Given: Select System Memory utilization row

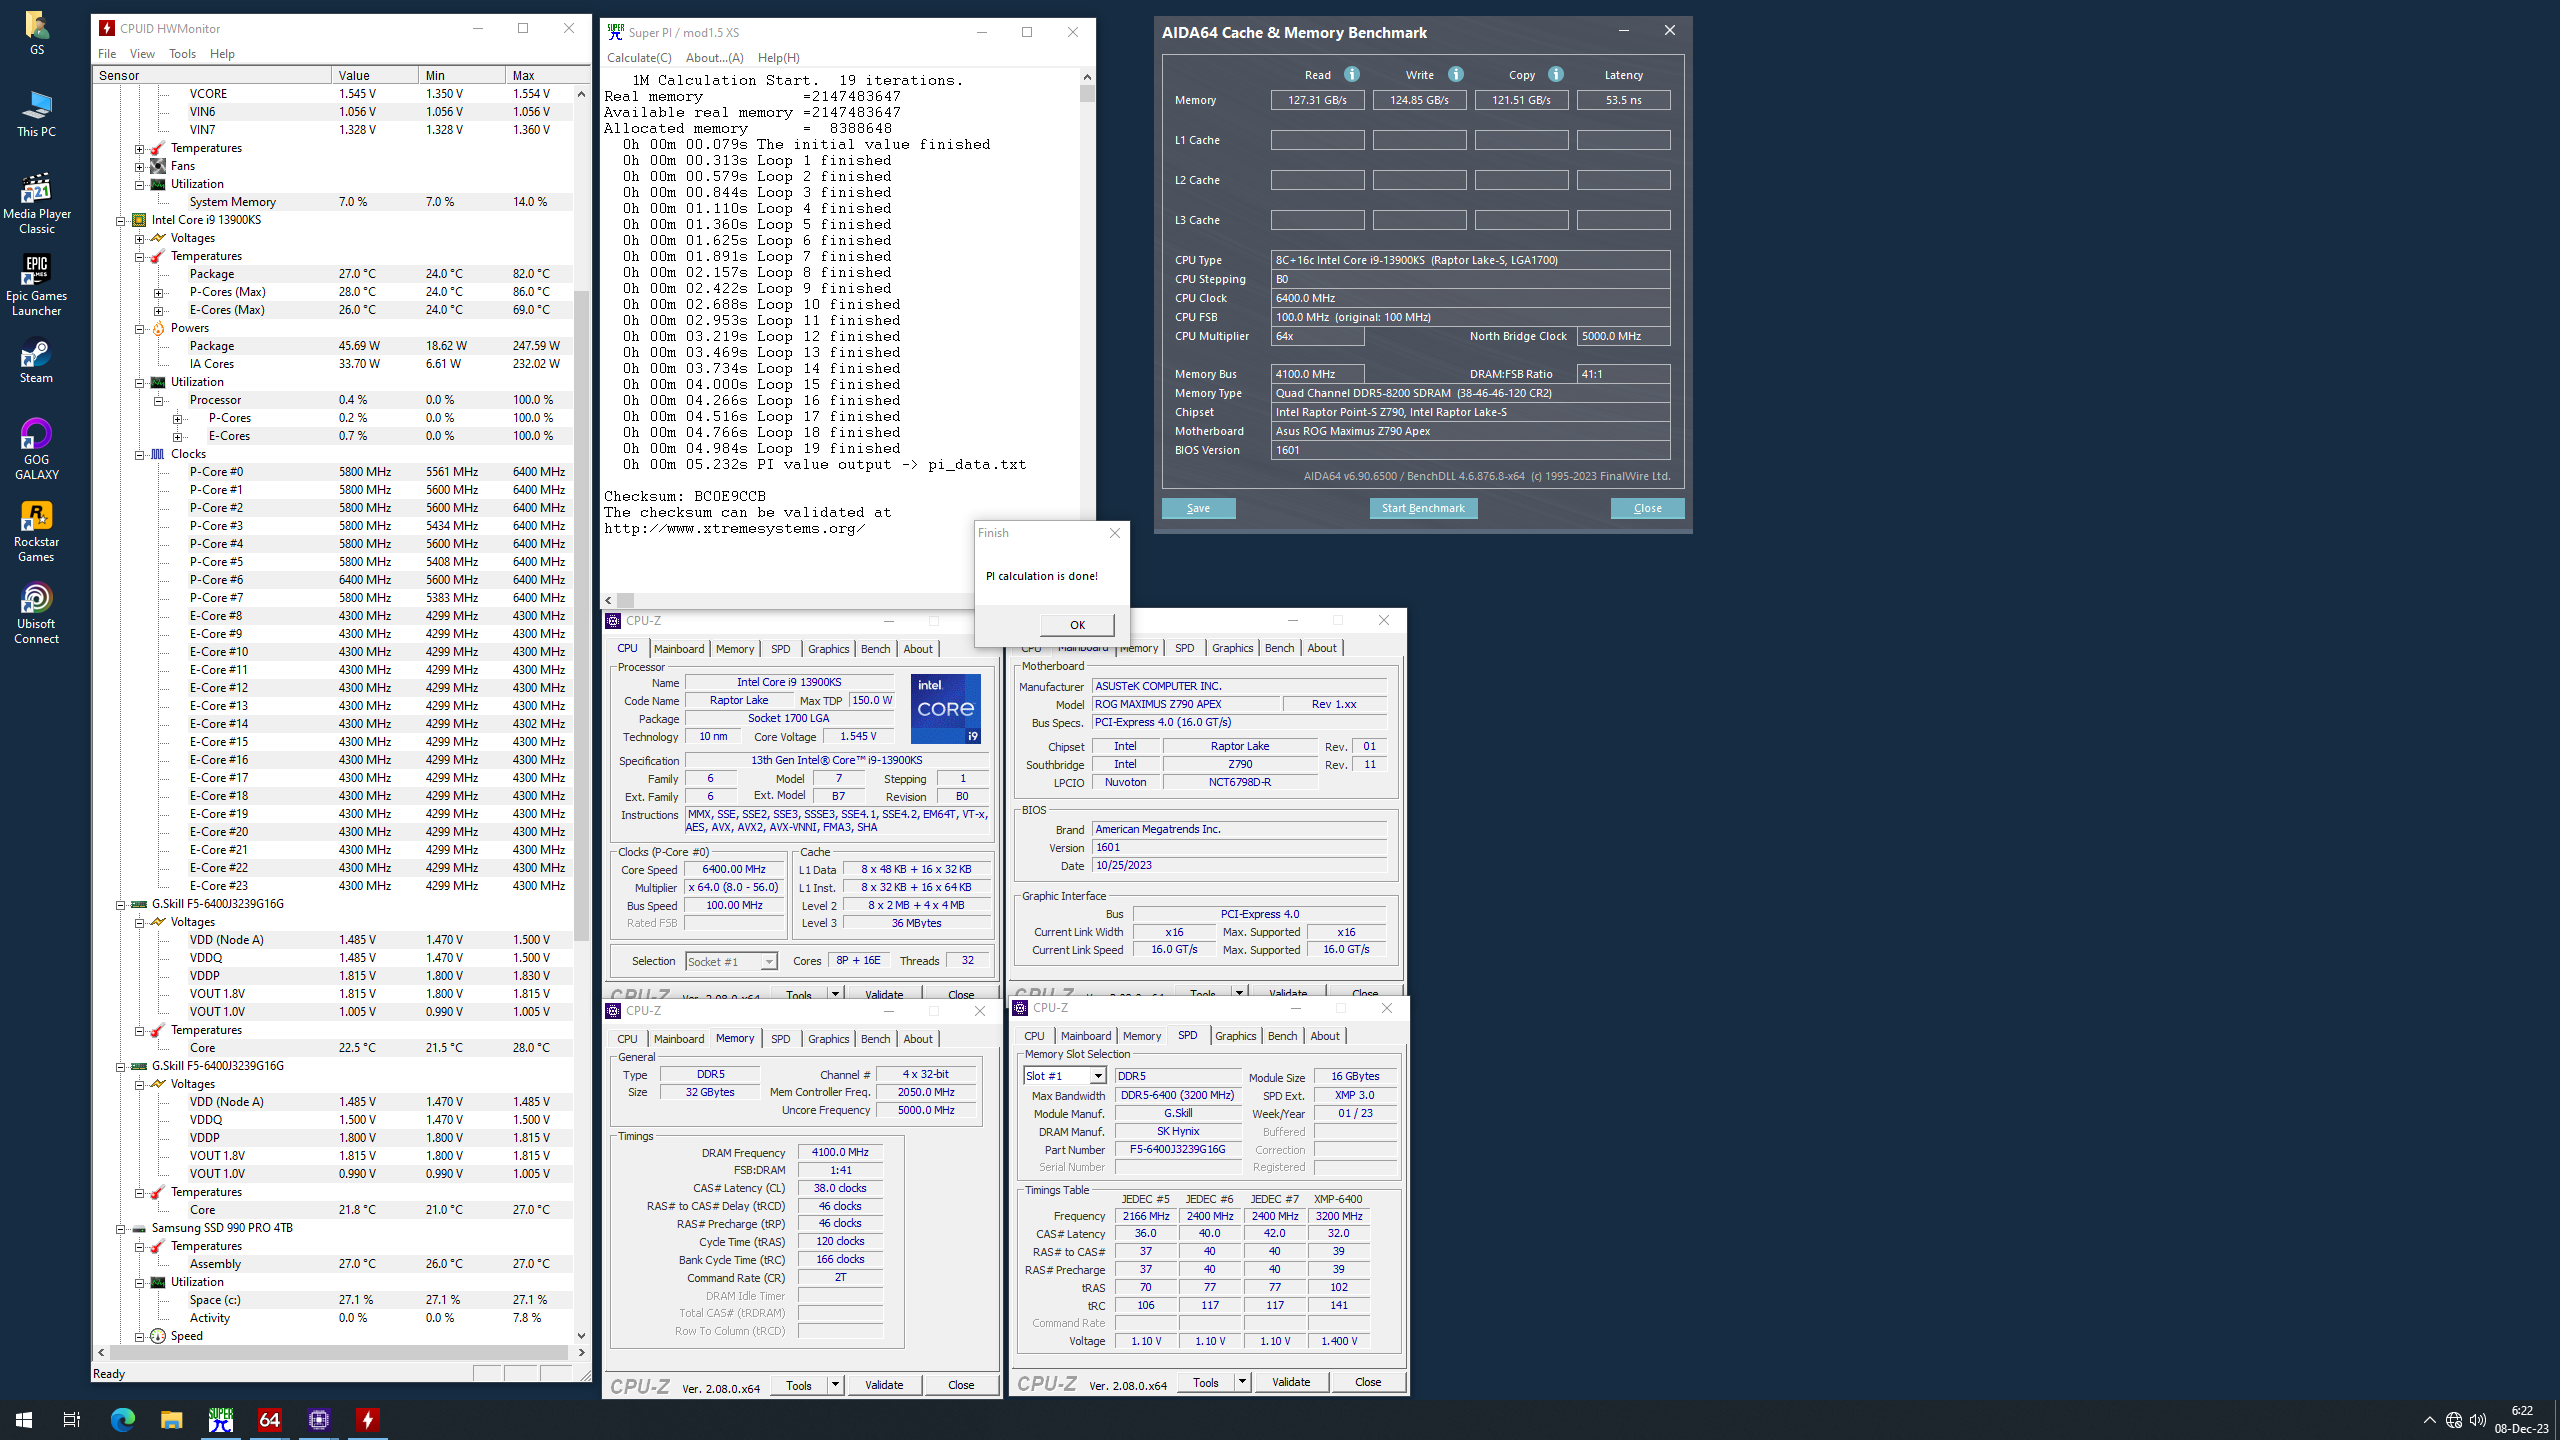Looking at the screenshot, I should [x=333, y=202].
